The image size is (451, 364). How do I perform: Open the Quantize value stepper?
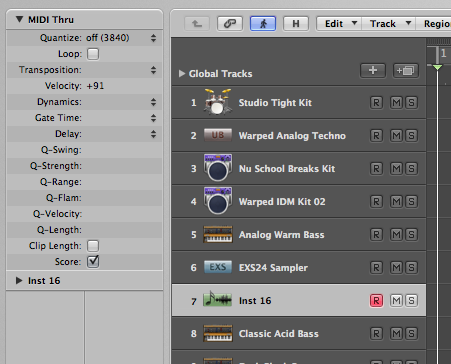(153, 38)
